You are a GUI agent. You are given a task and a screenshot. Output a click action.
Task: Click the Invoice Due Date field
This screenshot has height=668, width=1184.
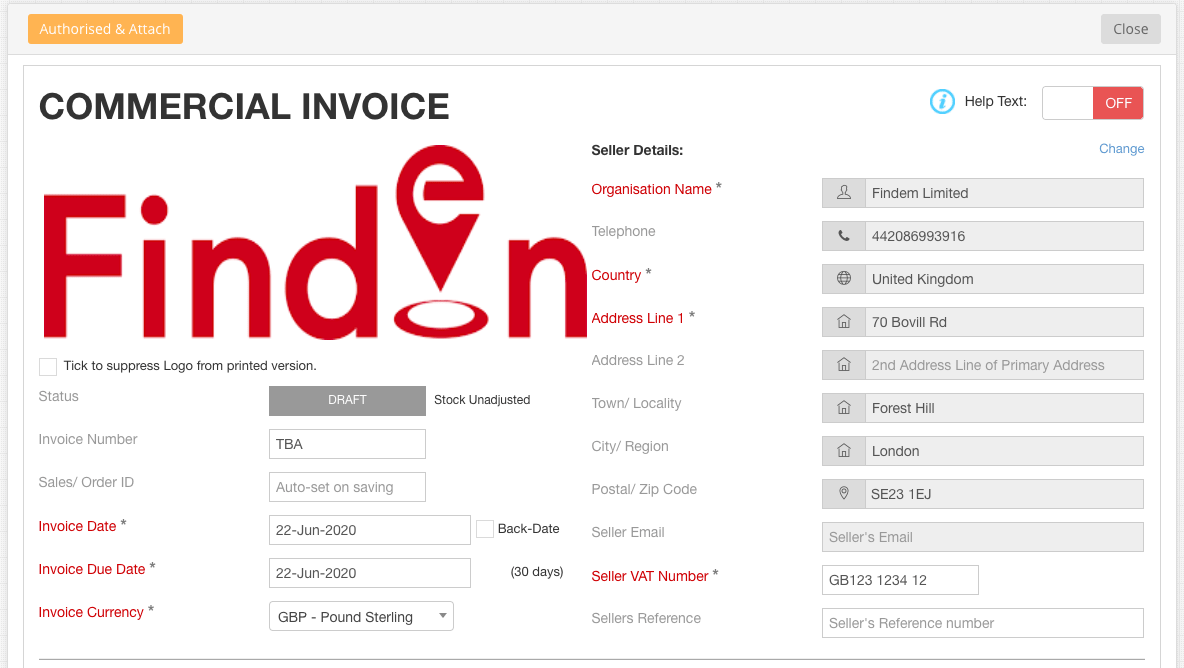point(370,573)
